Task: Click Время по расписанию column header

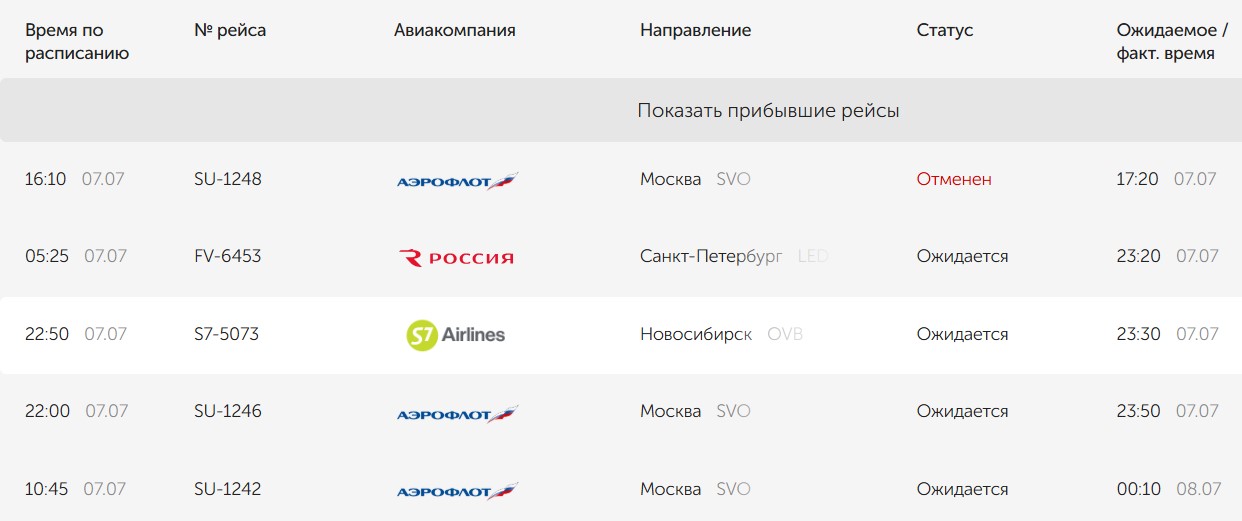Action: [77, 42]
